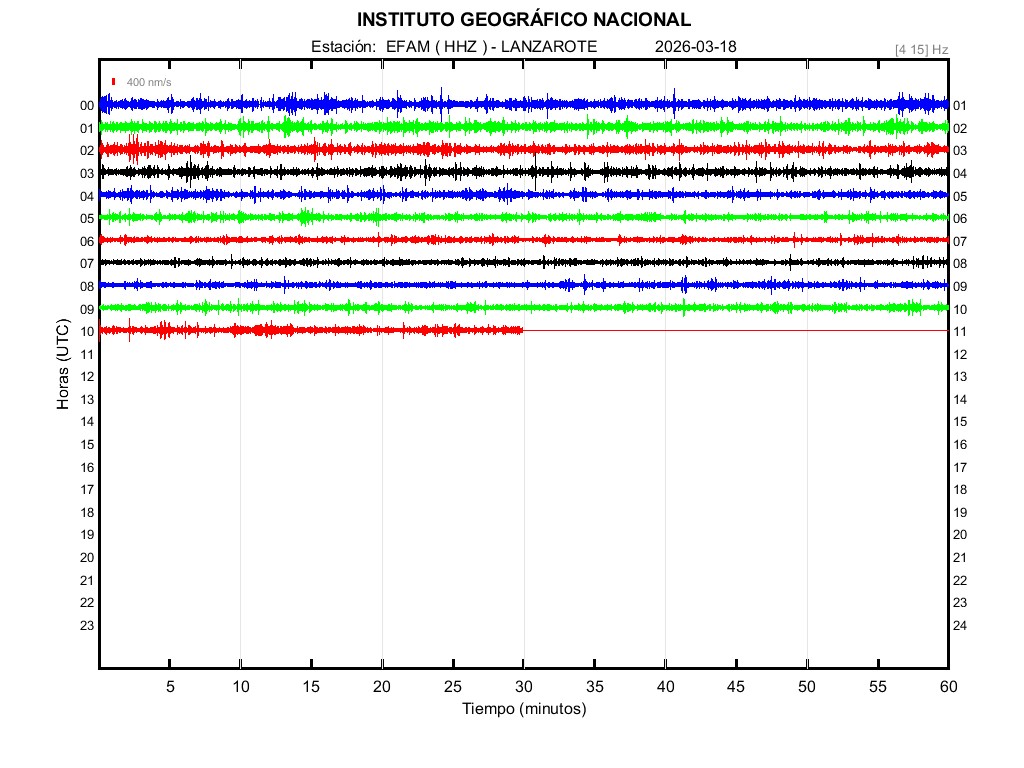Select the station label EFAM ( HHZ ) - LANZAROTE
The image size is (1024, 768).
click(x=454, y=46)
